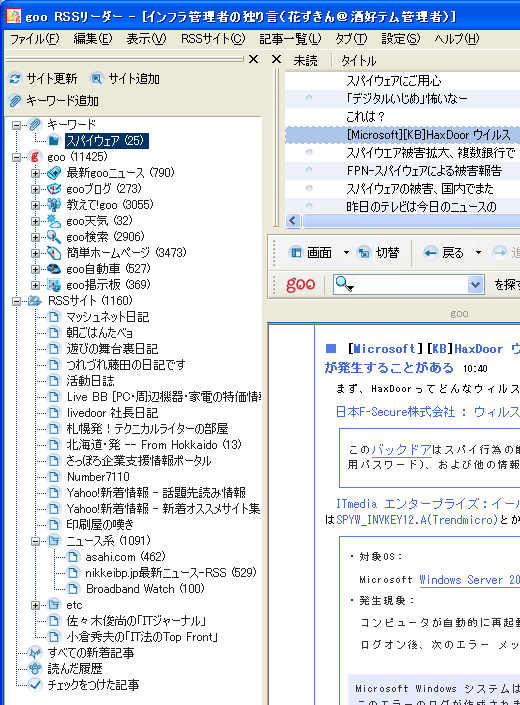The height and width of the screenshot is (705, 520).
Task: Click the RSSサイト (1160) folder icon
Action: click(x=35, y=301)
